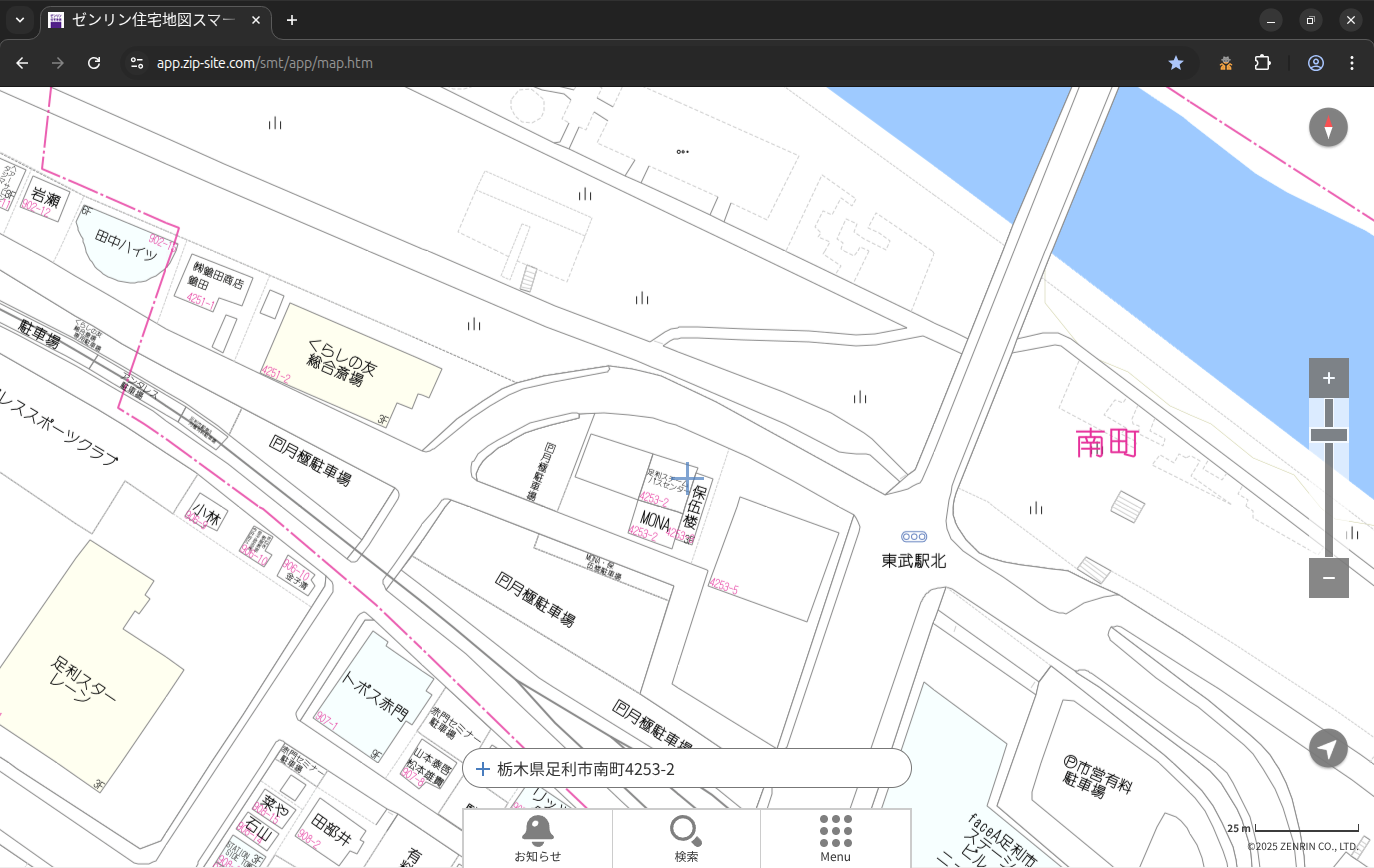View site information icon in URL bar

click(x=138, y=63)
